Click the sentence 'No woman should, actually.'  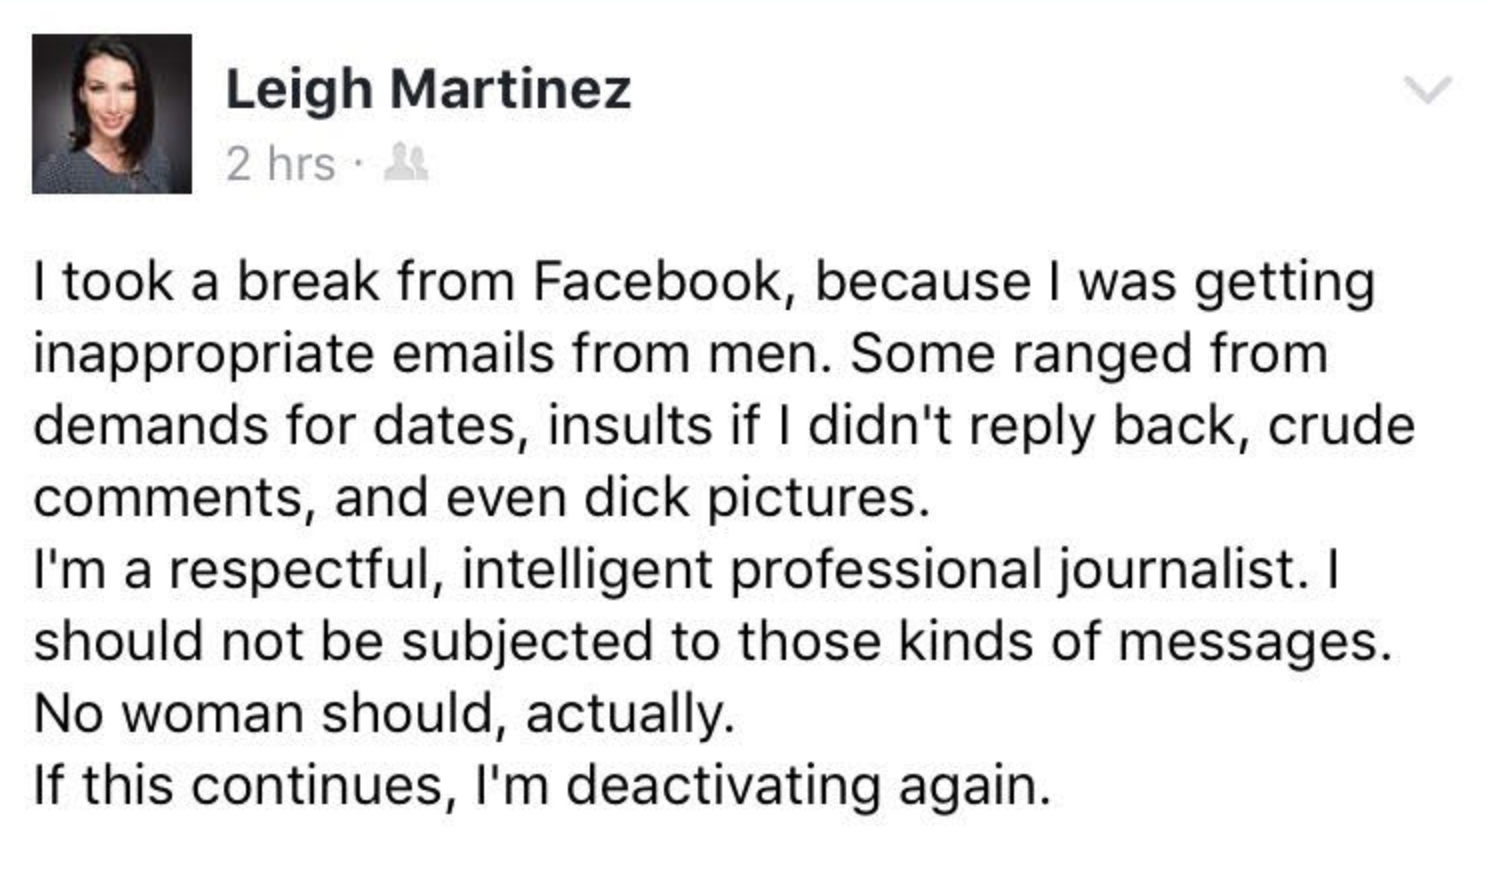pos(384,714)
